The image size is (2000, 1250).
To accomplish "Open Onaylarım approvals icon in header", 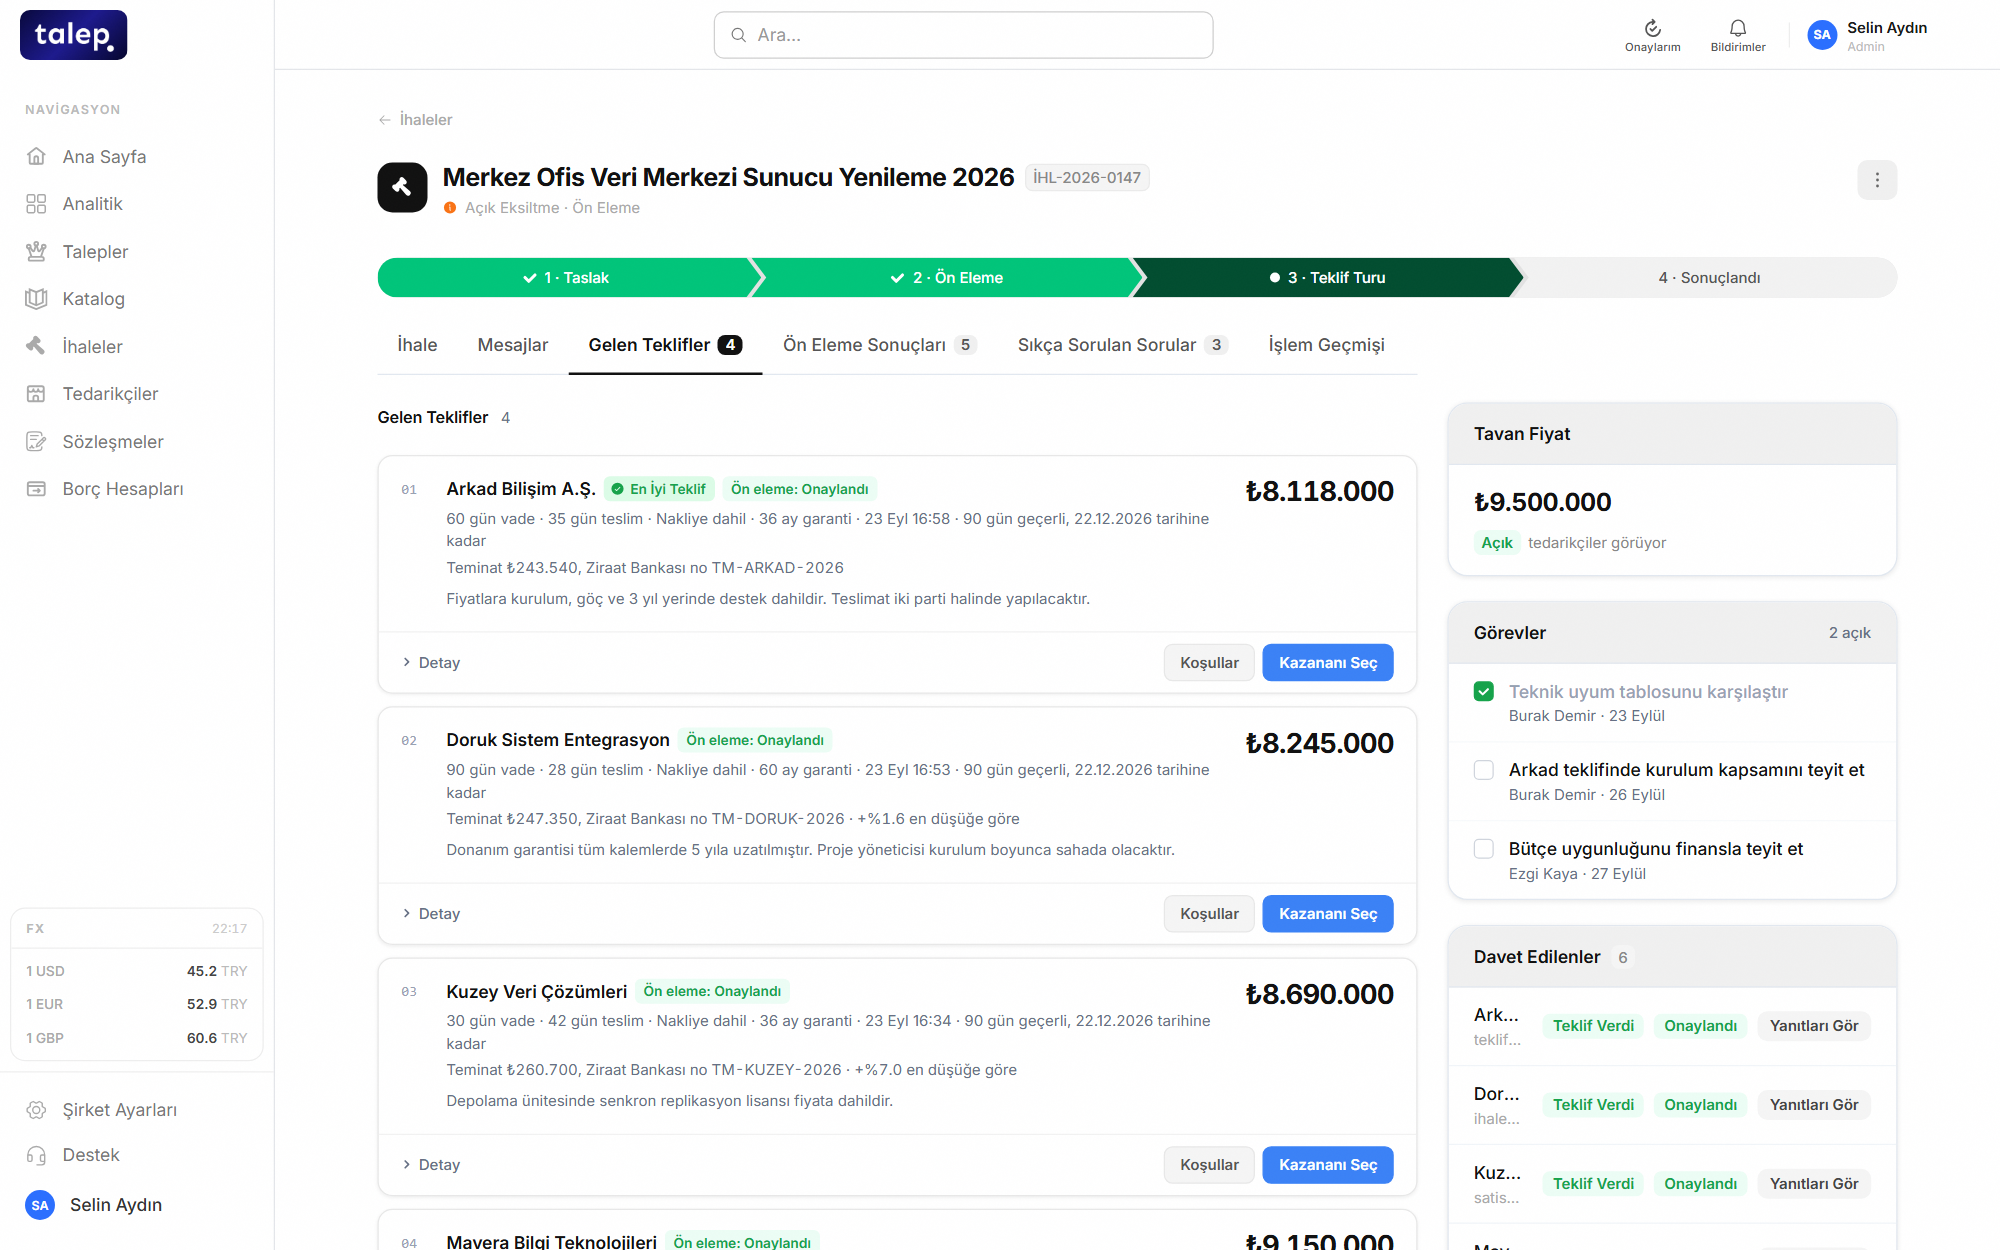I will (1652, 28).
